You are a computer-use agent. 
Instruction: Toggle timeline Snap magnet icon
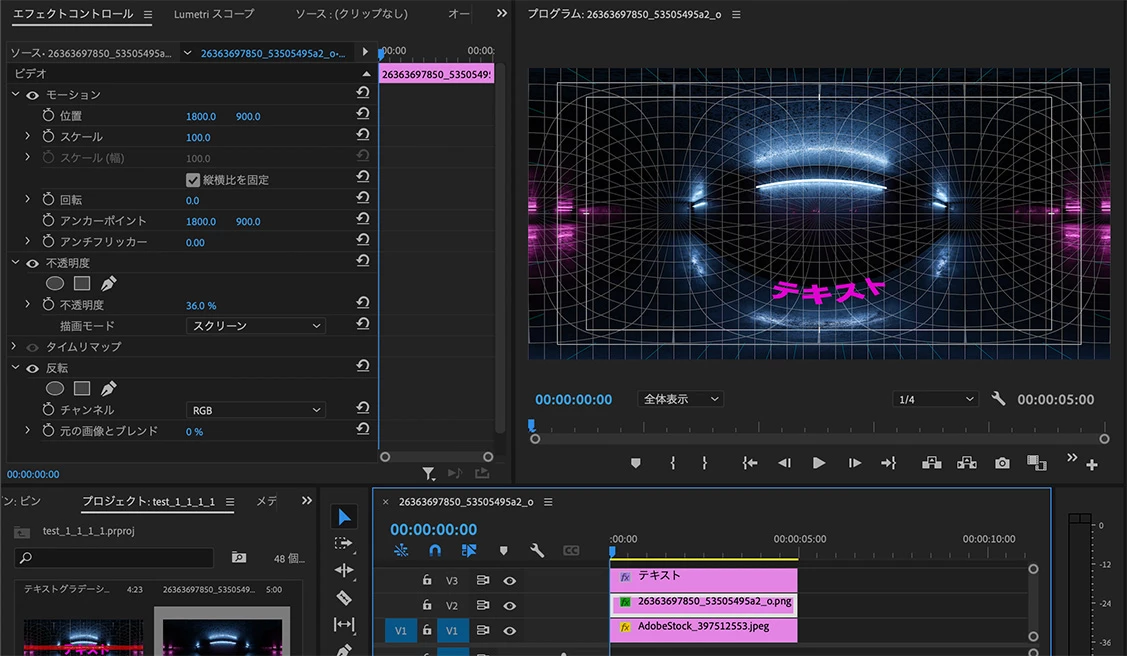tap(435, 550)
